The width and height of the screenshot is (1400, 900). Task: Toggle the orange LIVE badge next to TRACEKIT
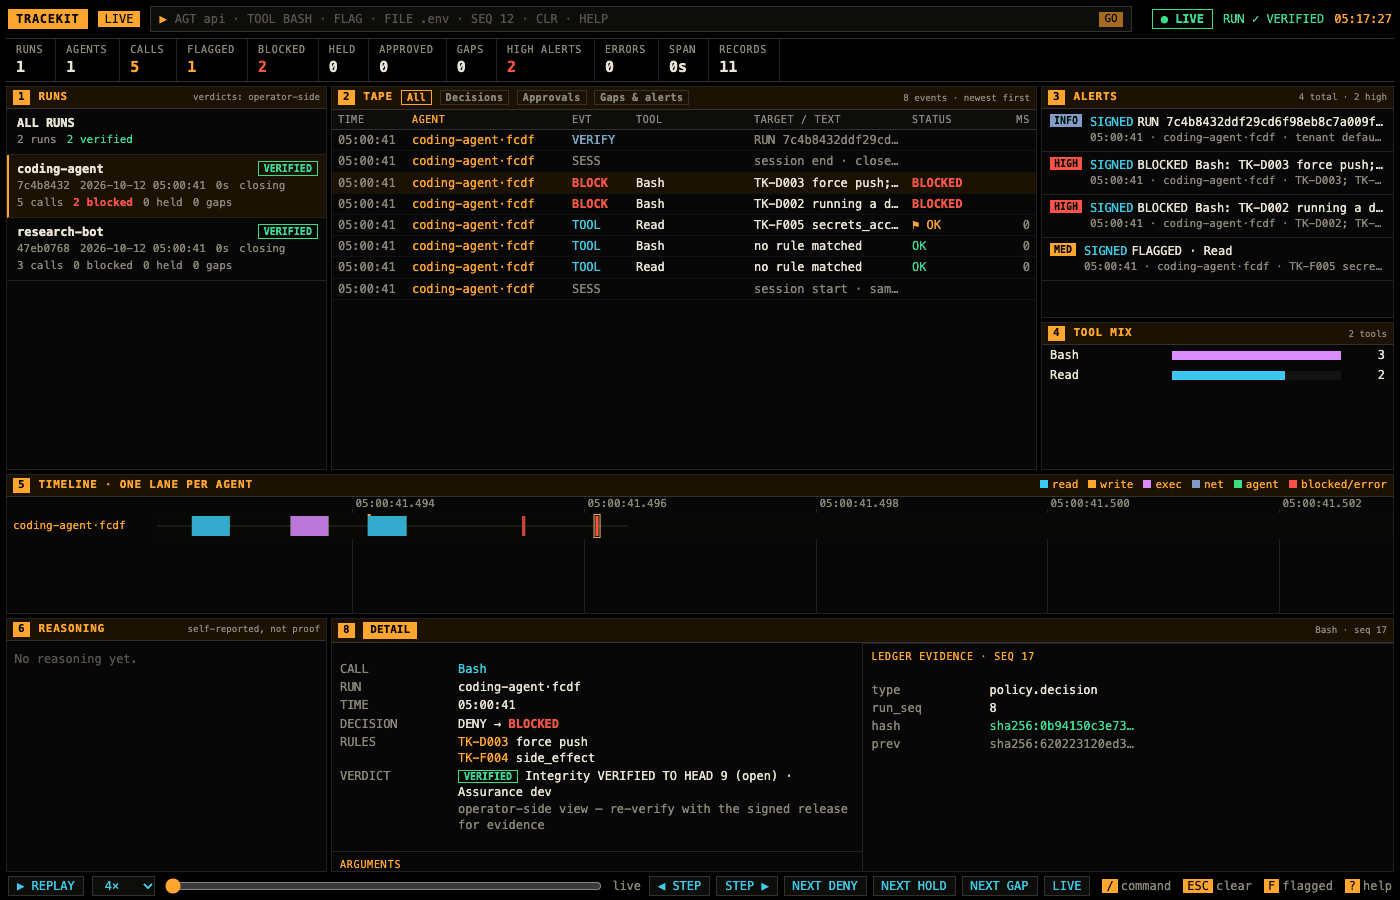tap(119, 19)
